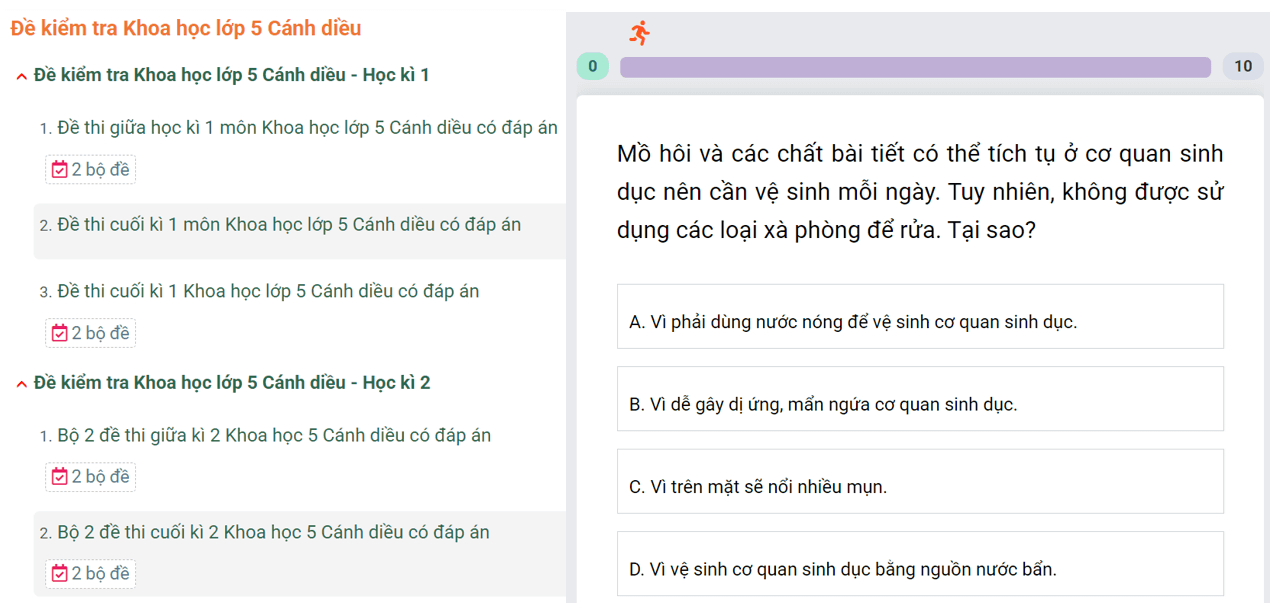
Task: Open 'Đề thi giữa học kì 1 môn Khoa học' link
Action: [x=307, y=128]
